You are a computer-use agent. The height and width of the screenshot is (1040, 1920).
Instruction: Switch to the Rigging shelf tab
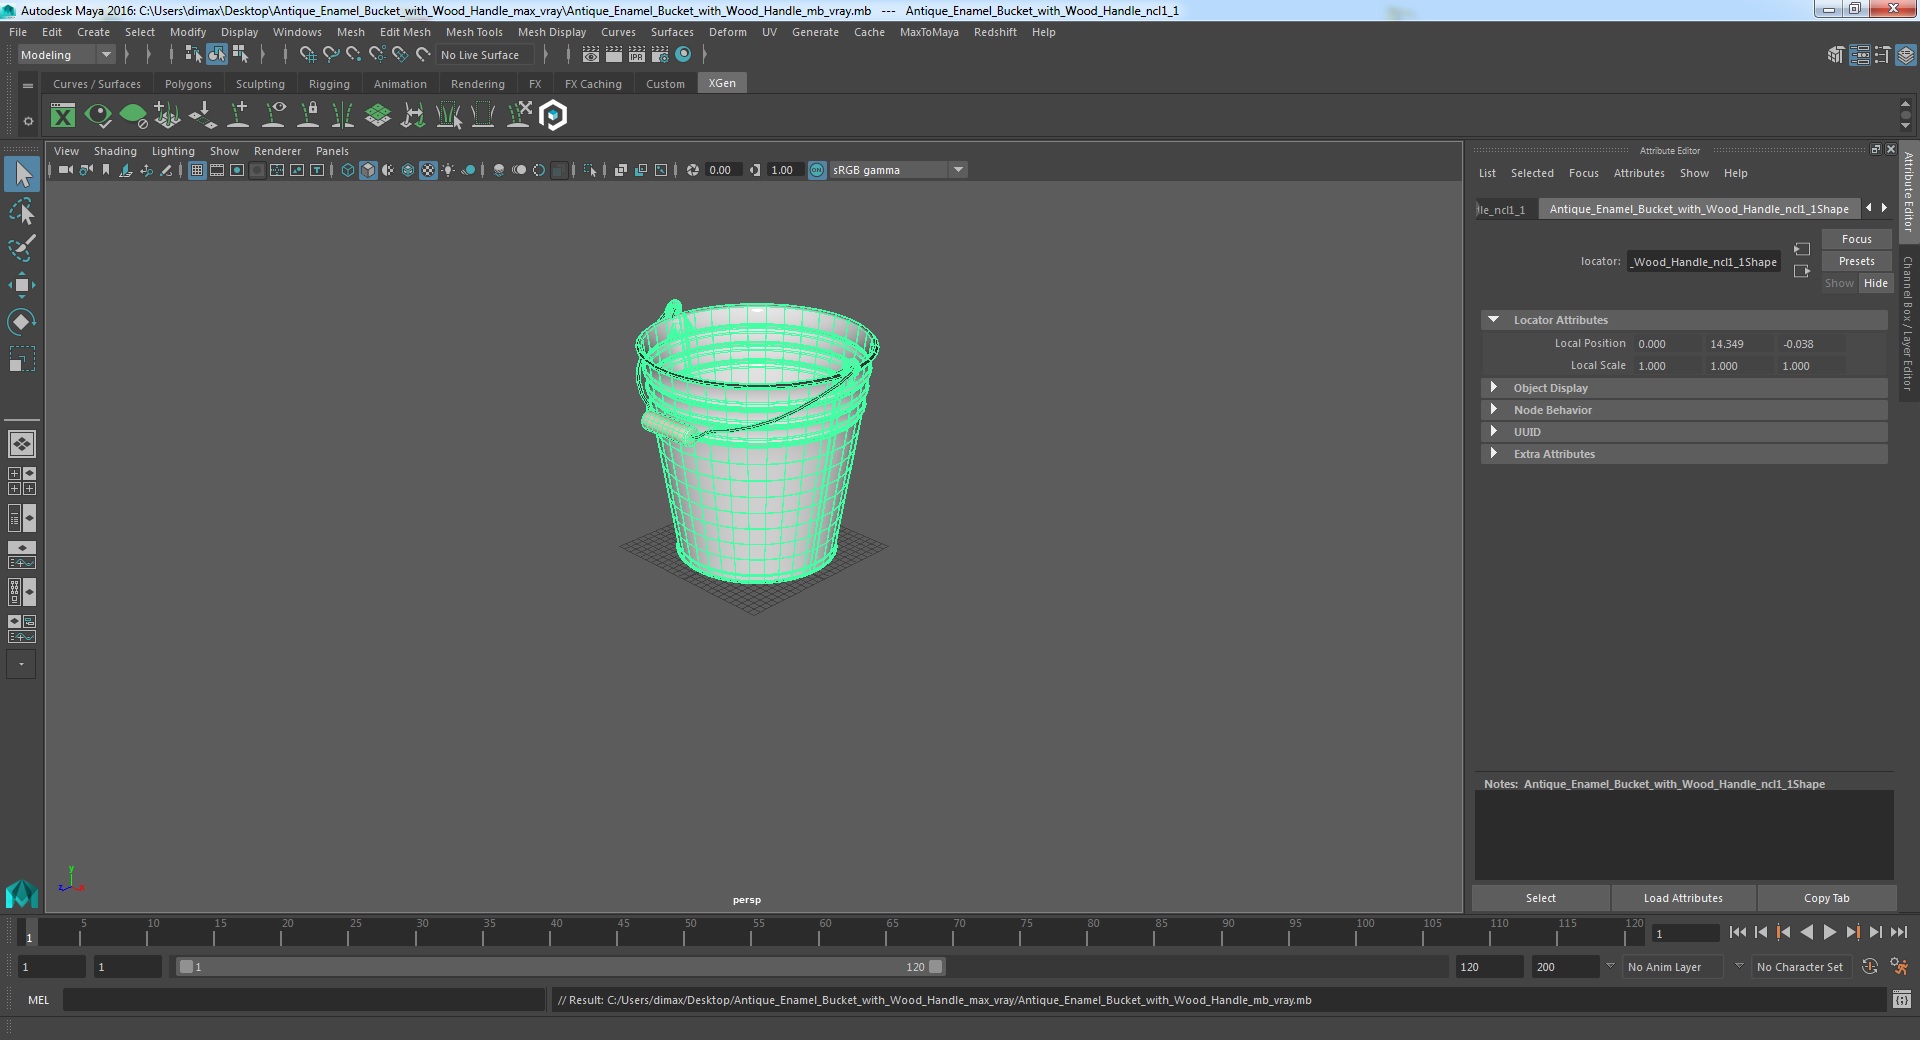[x=329, y=84]
